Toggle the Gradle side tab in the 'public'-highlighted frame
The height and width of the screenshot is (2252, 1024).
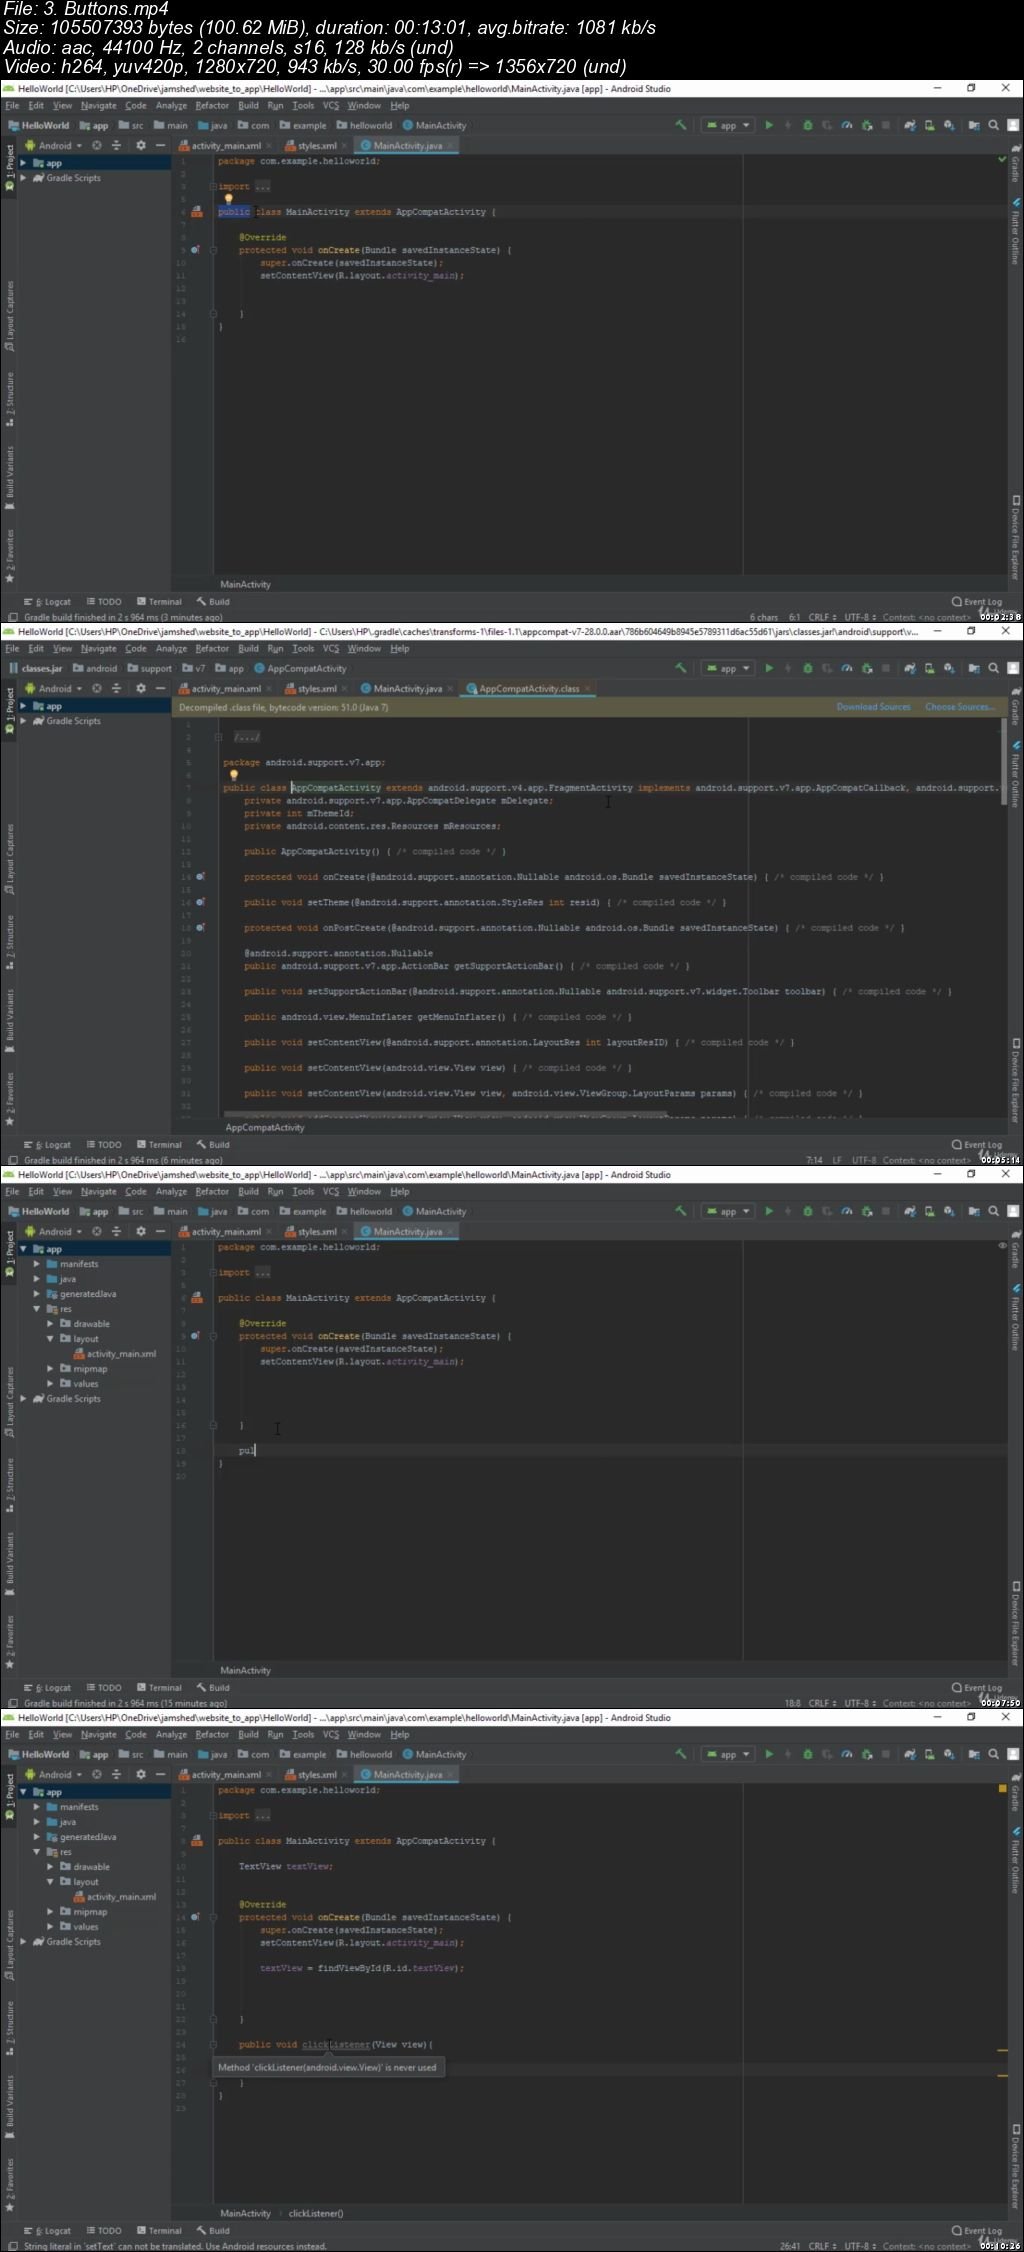pyautogui.click(x=1014, y=165)
